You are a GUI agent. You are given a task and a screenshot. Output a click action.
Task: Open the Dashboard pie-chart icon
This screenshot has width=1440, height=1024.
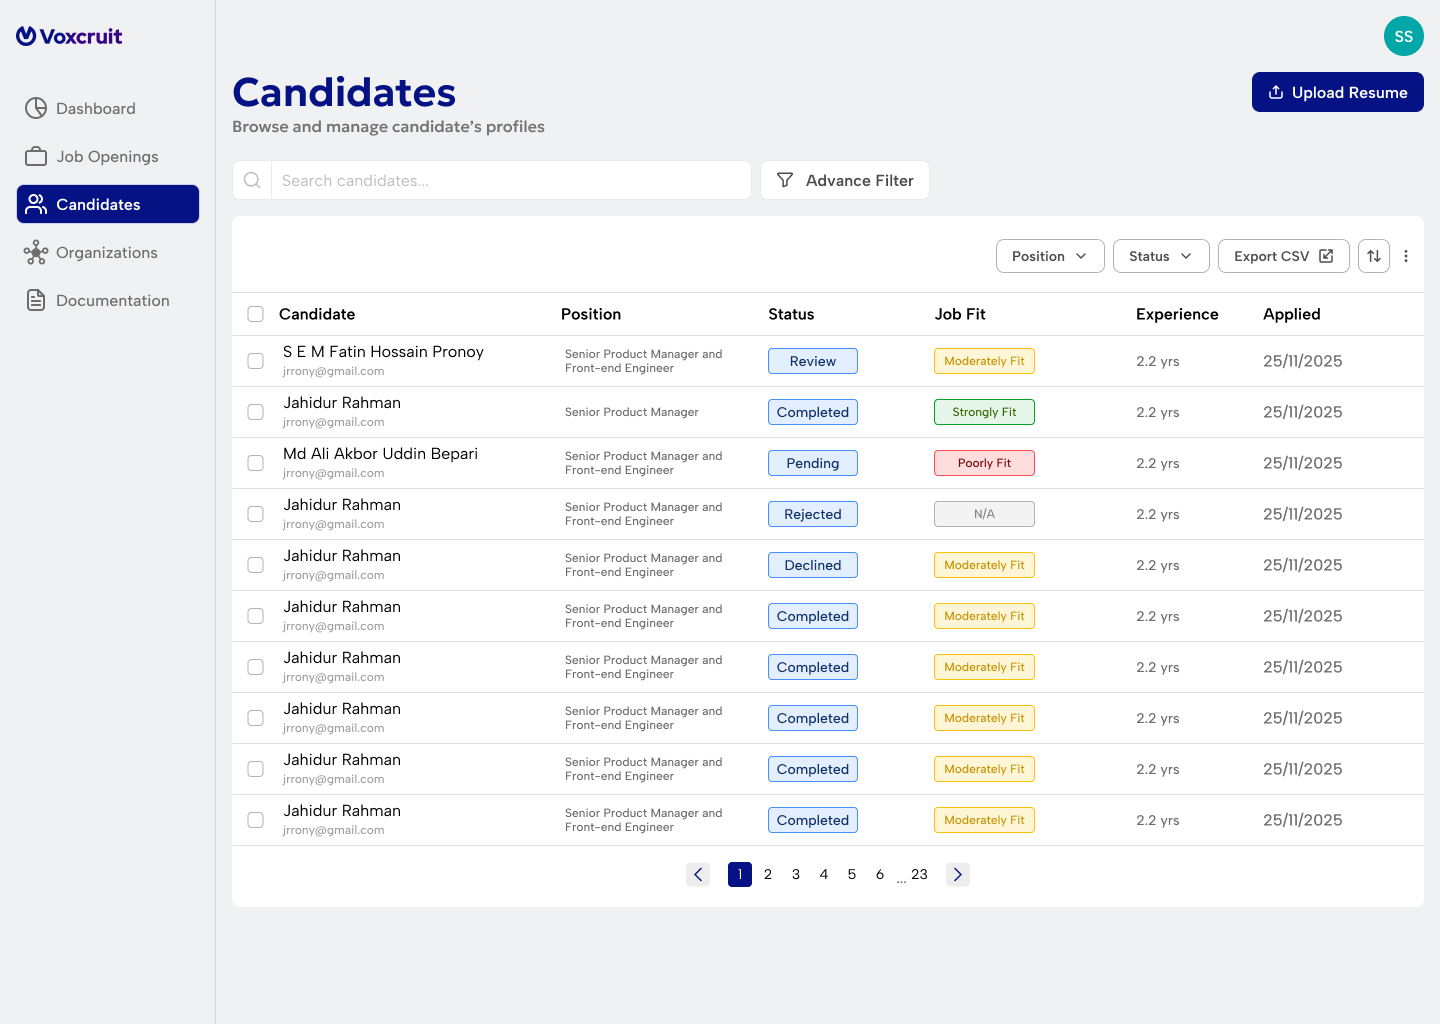tap(36, 108)
